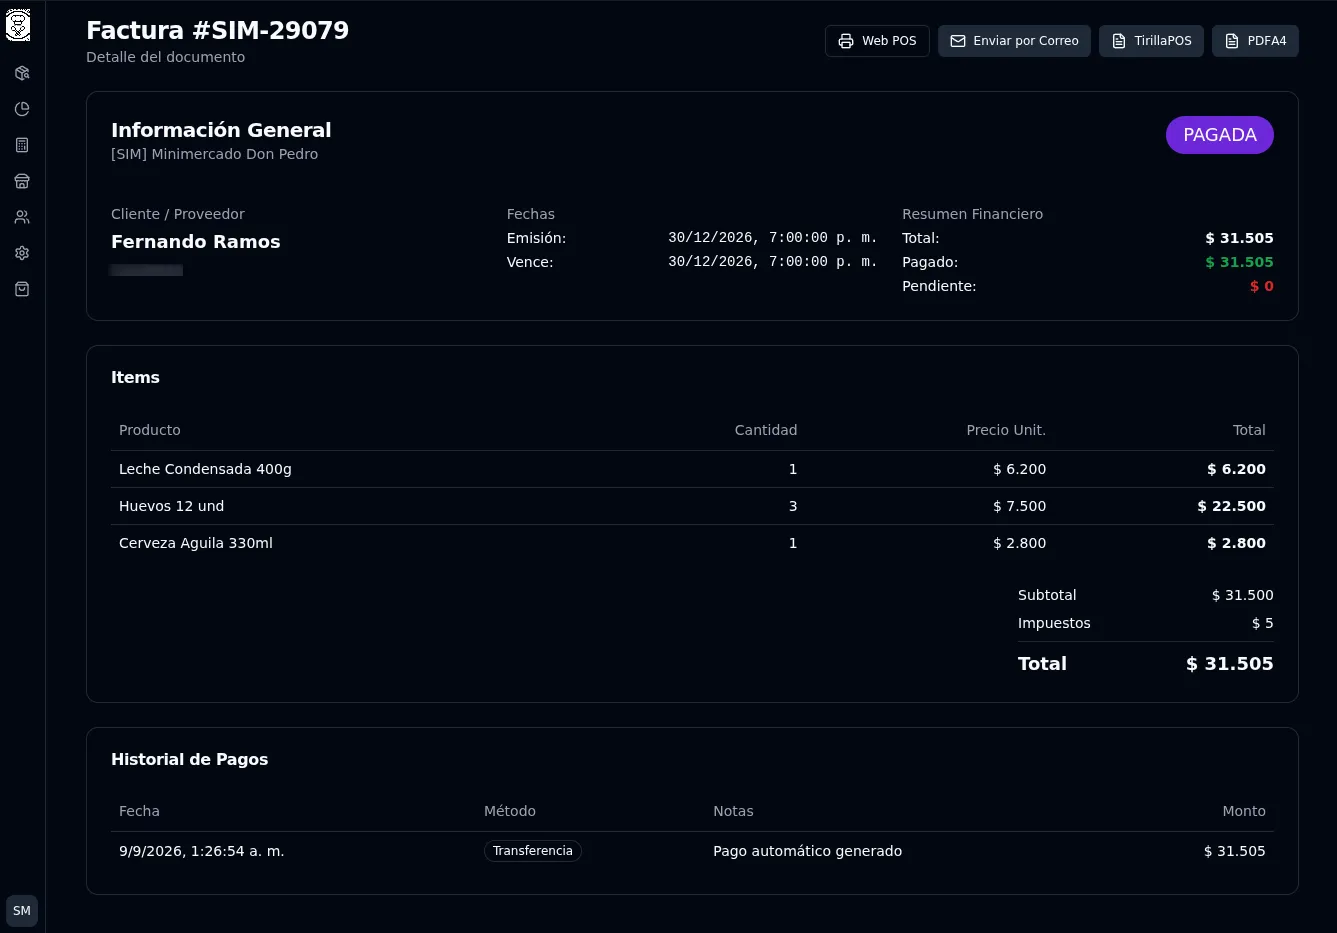This screenshot has height=933, width=1337.
Task: Print via the Web POS button
Action: pyautogui.click(x=877, y=41)
